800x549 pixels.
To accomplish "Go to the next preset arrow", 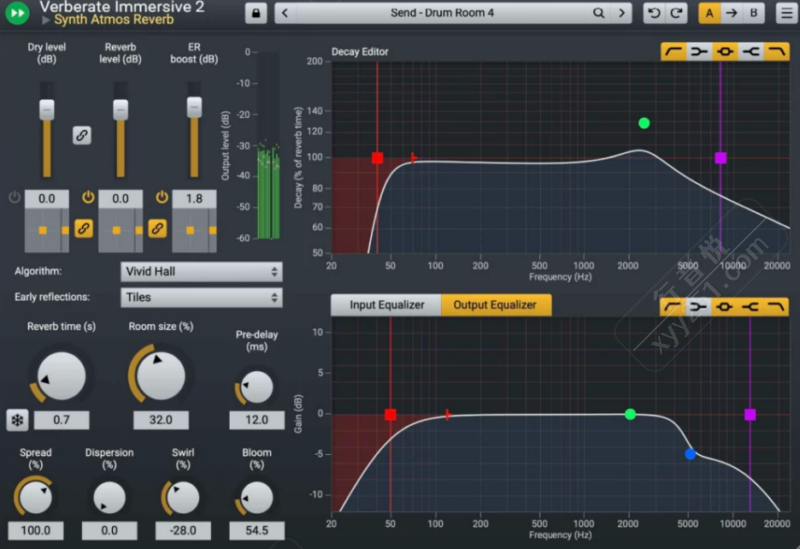I will point(621,13).
